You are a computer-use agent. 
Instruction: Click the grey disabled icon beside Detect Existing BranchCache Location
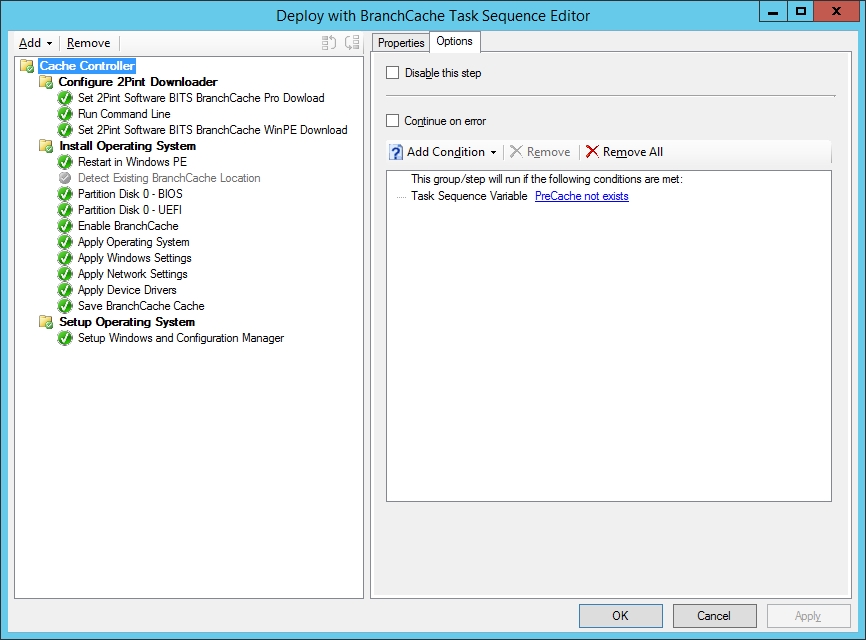click(x=65, y=178)
